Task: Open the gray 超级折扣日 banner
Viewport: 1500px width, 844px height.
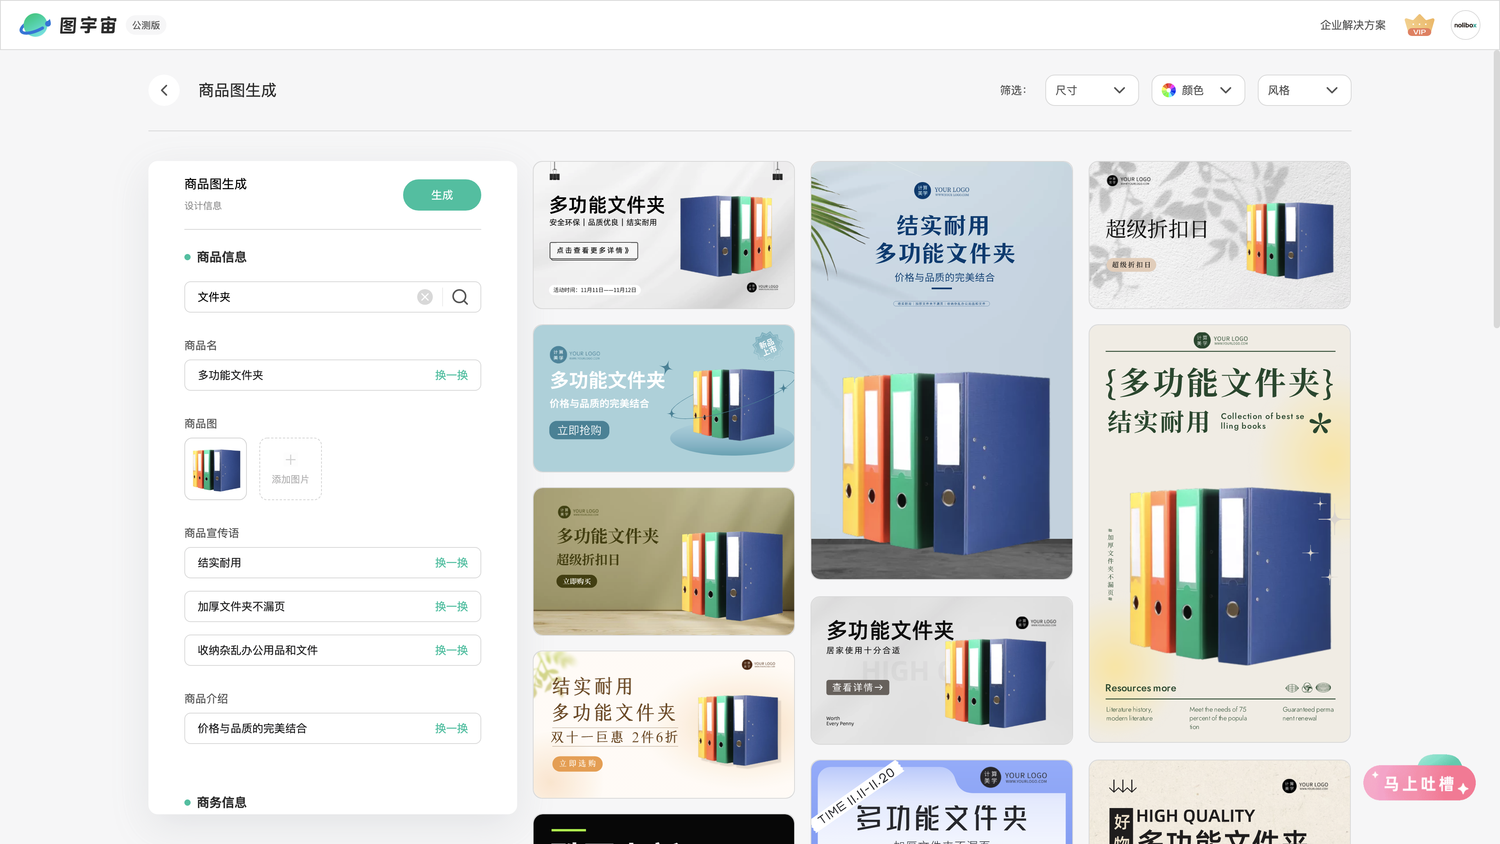Action: (1219, 235)
